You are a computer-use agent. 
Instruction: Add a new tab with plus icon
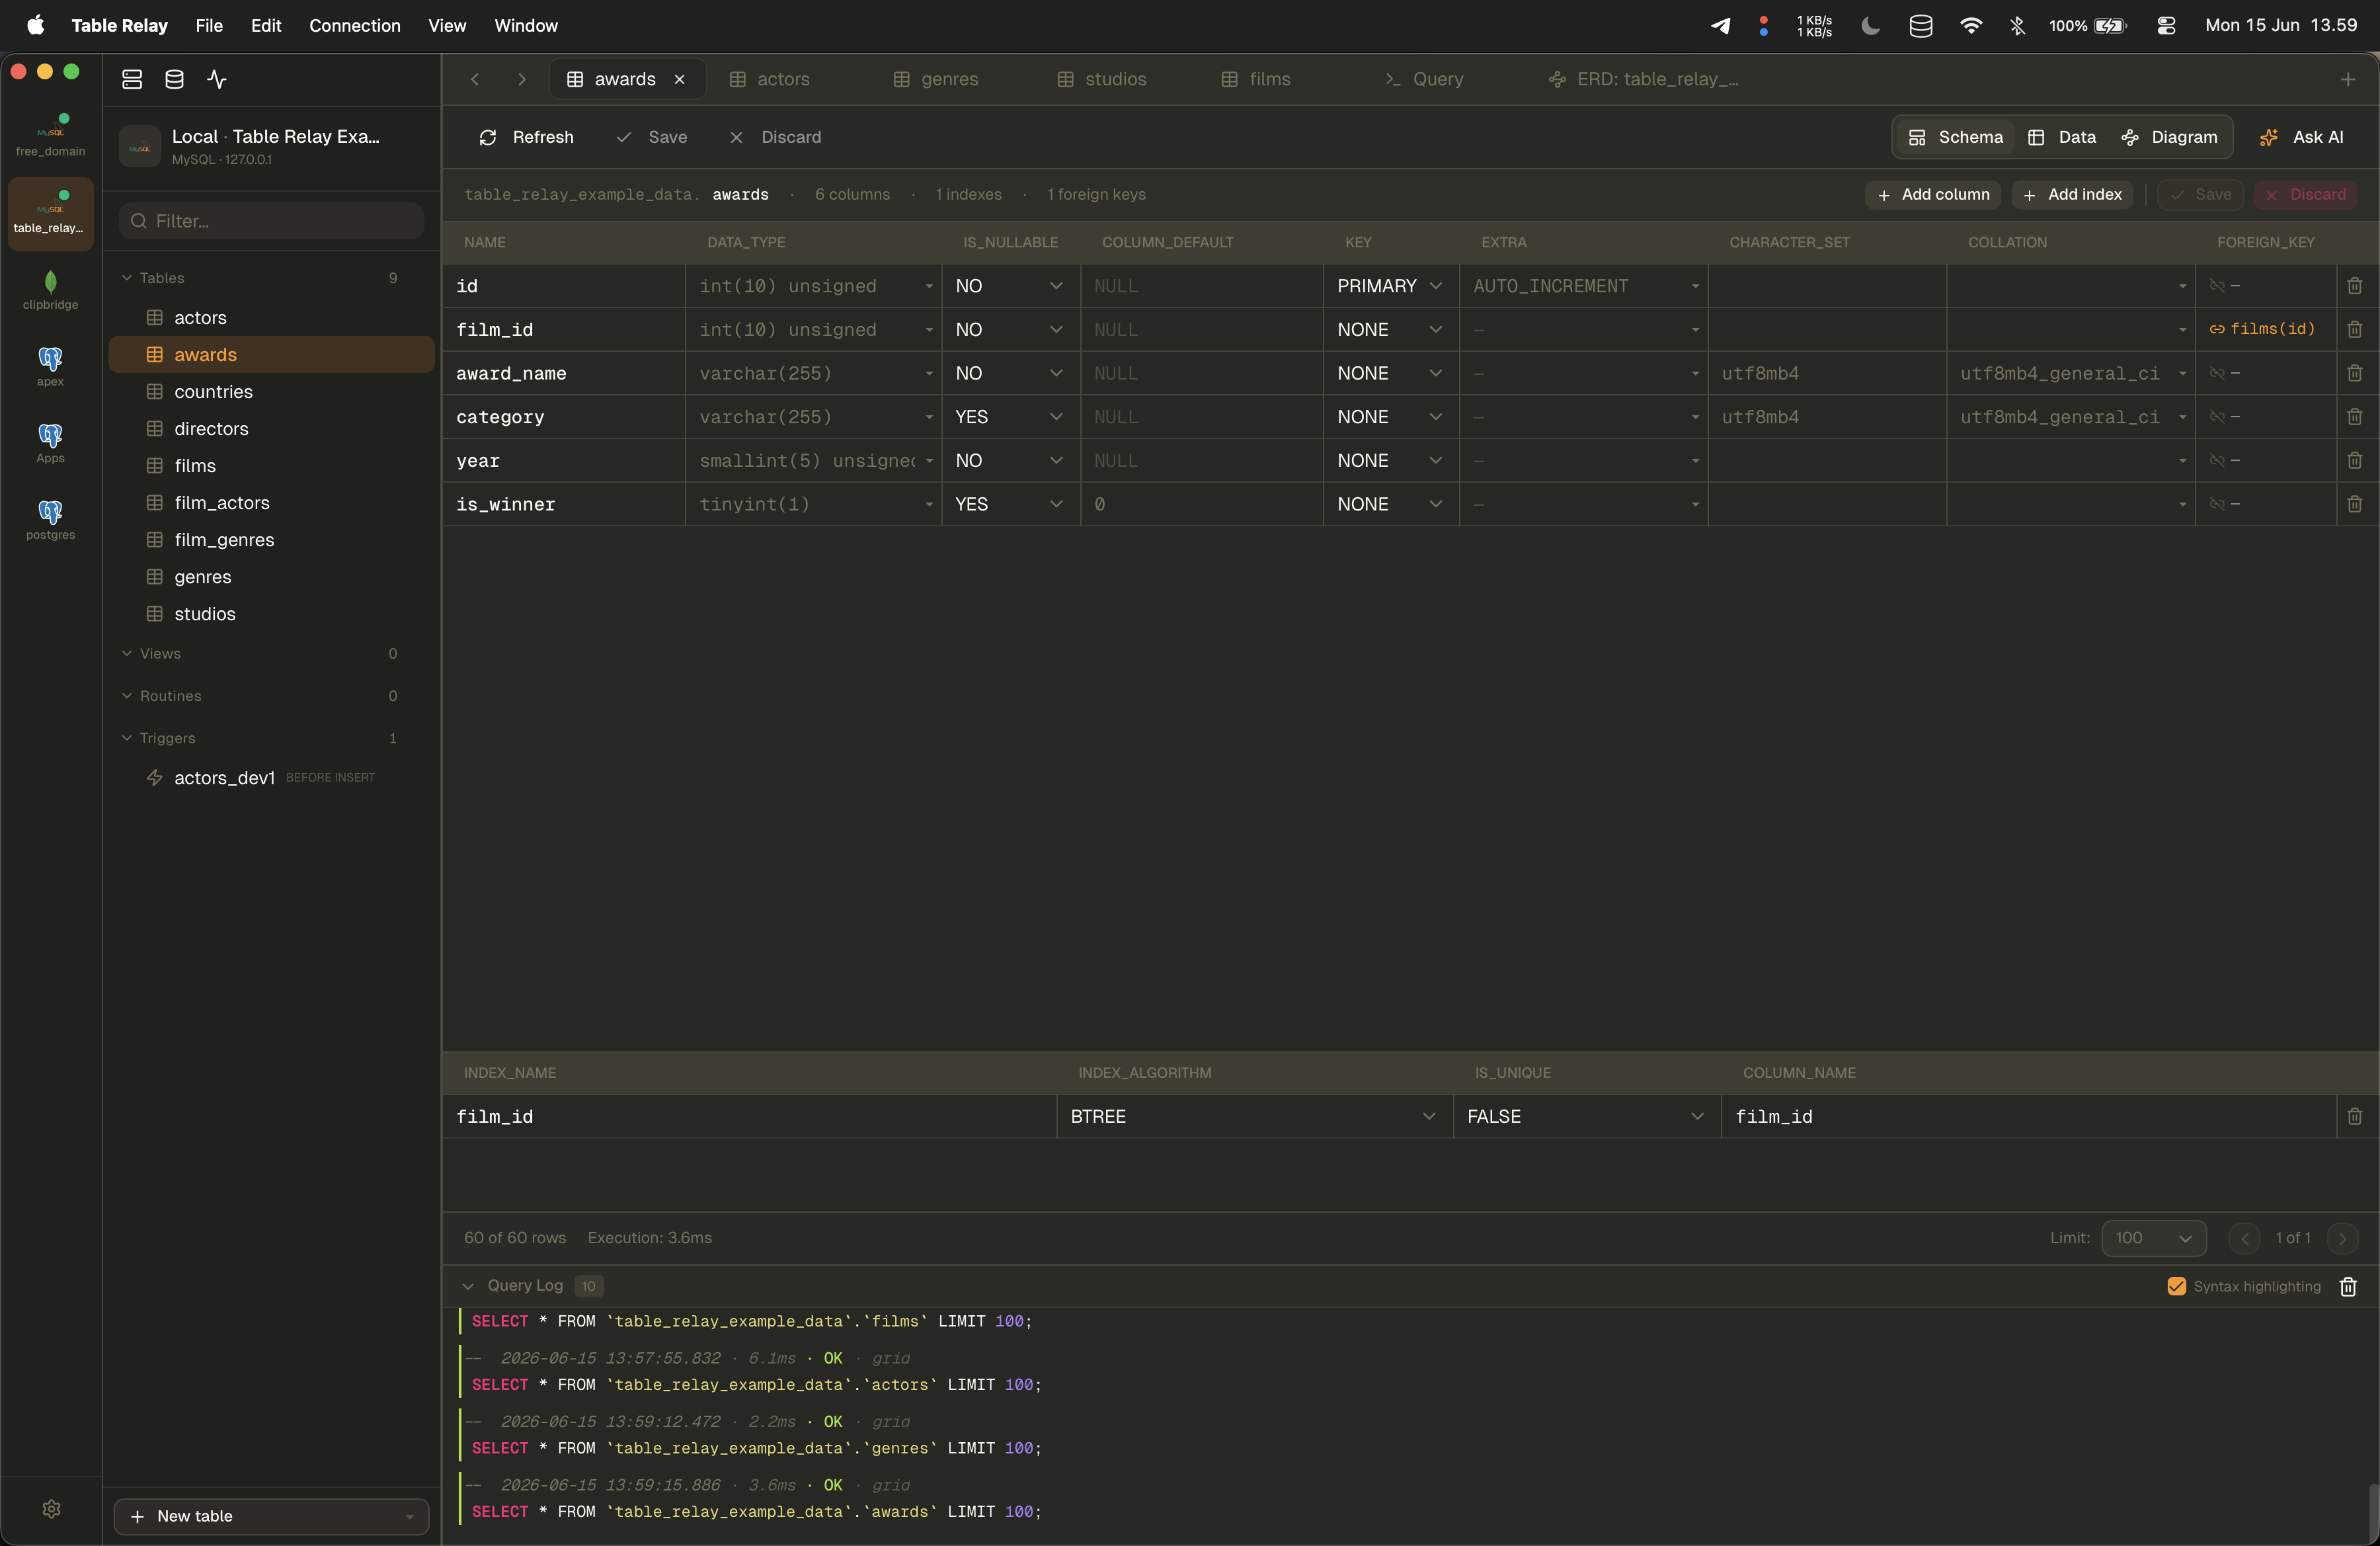click(x=2347, y=79)
